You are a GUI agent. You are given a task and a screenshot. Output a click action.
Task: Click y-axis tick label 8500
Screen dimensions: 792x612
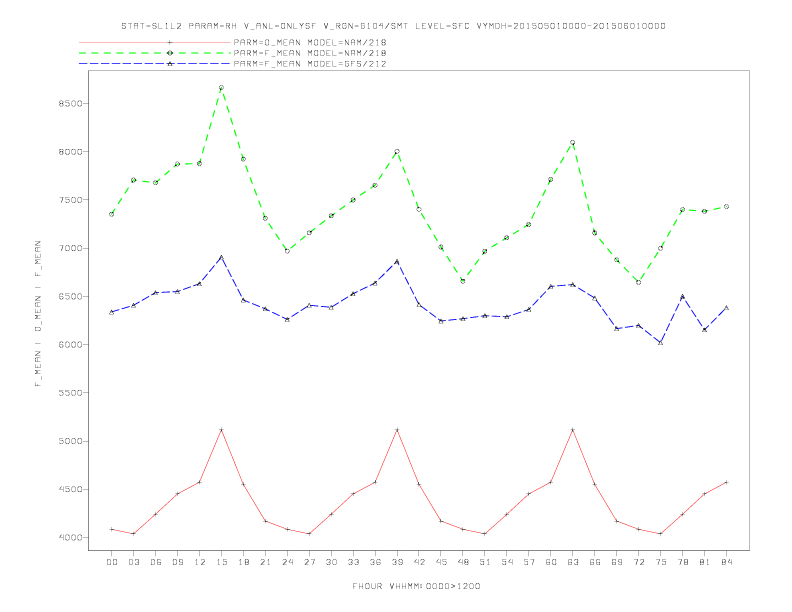coord(70,104)
